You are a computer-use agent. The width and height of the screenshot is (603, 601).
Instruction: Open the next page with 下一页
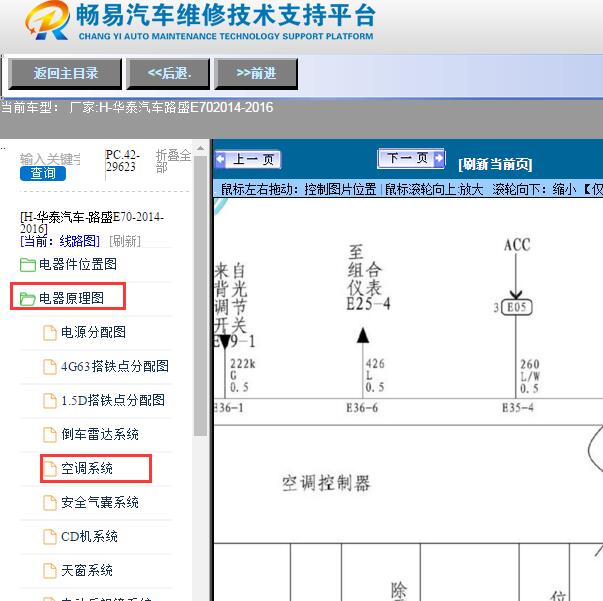411,158
